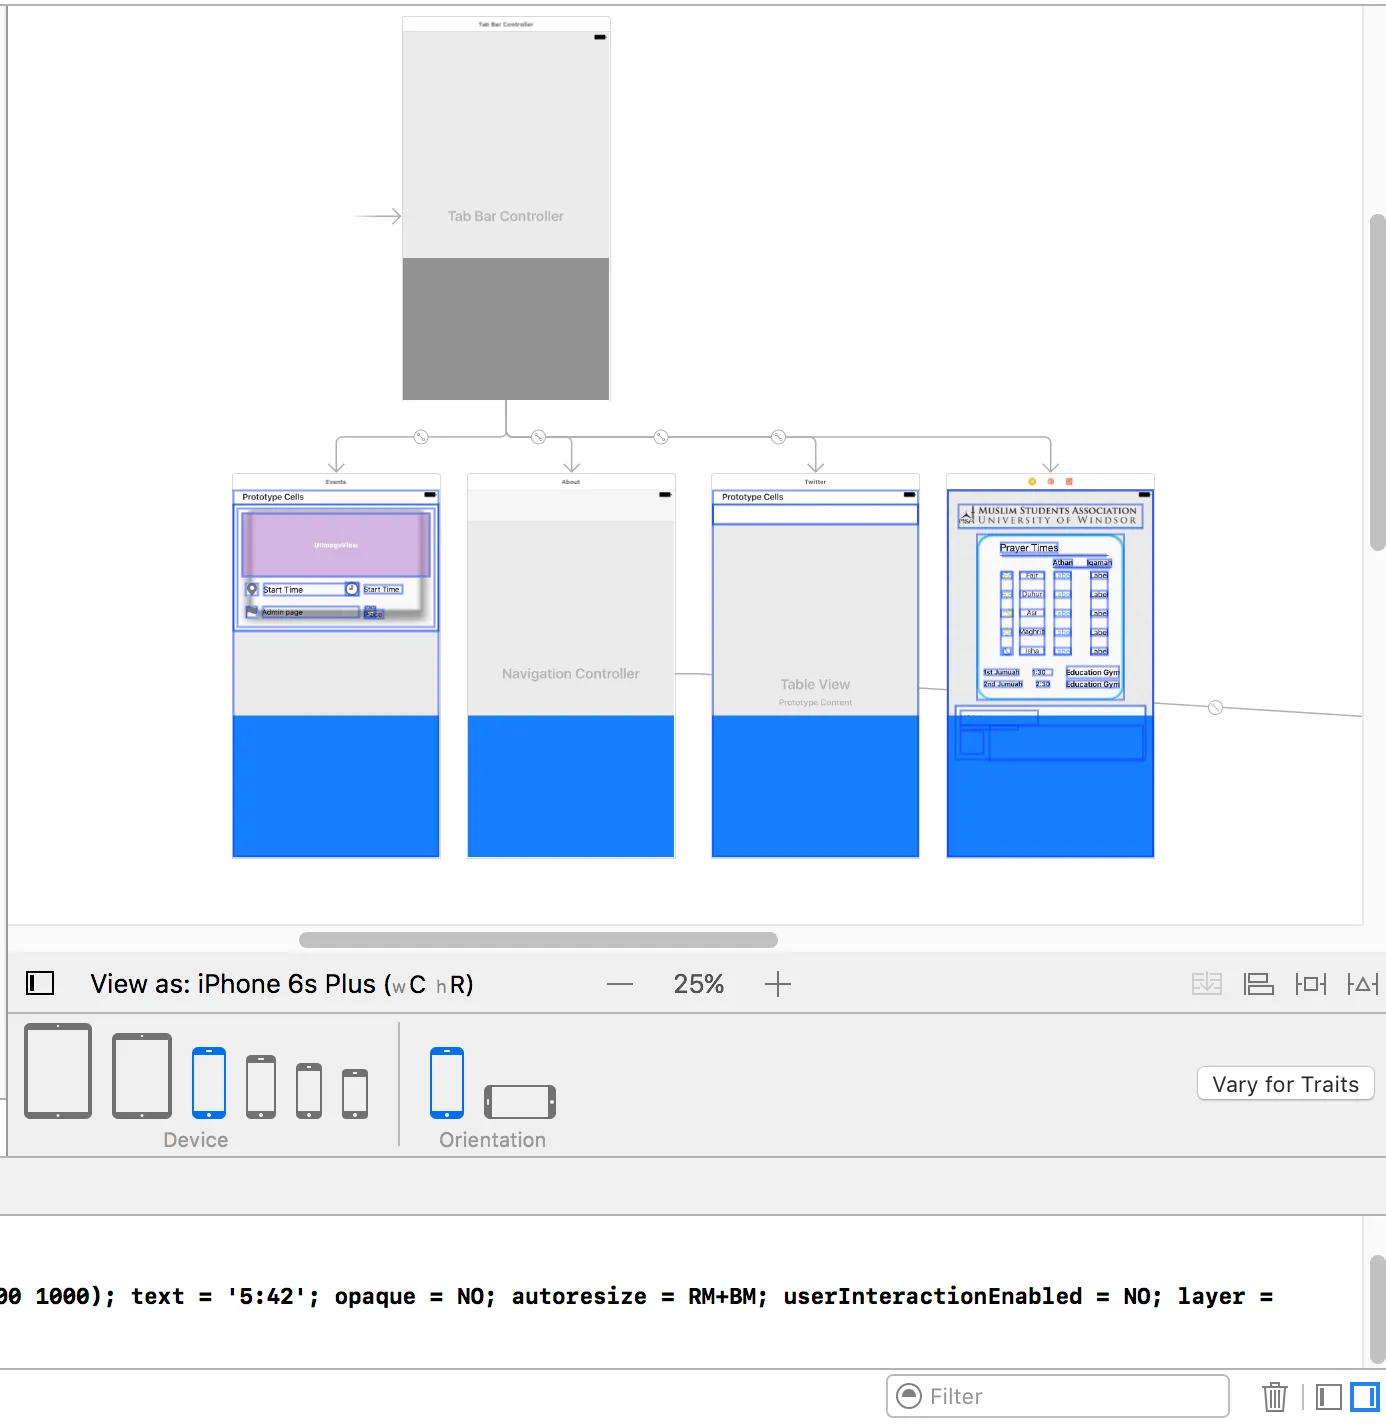This screenshot has width=1386, height=1426.
Task: Show the variables view pane
Action: (1329, 1396)
